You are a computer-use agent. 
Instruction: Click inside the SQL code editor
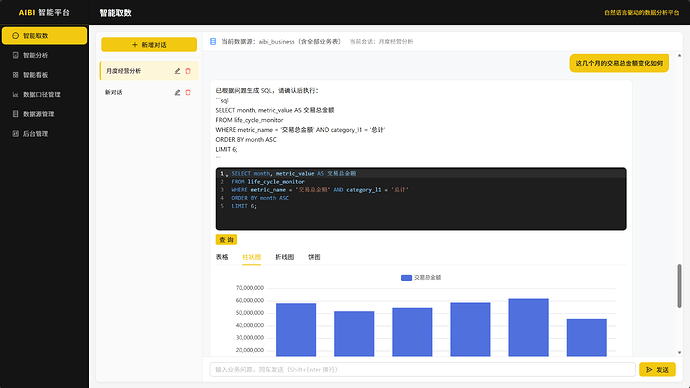click(x=421, y=199)
